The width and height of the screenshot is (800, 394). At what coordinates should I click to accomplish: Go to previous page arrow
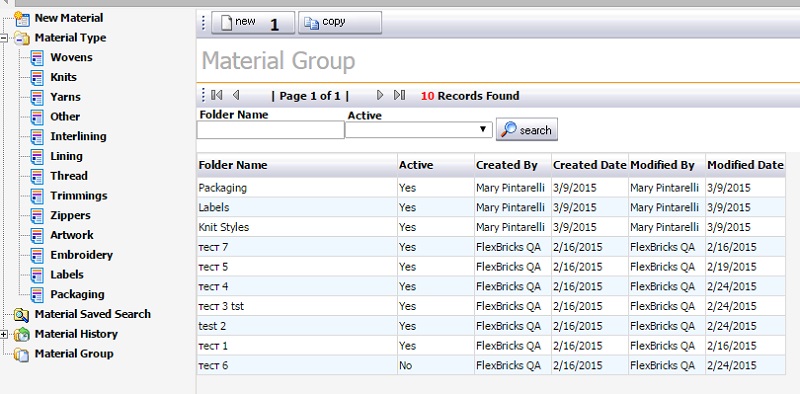pos(236,95)
